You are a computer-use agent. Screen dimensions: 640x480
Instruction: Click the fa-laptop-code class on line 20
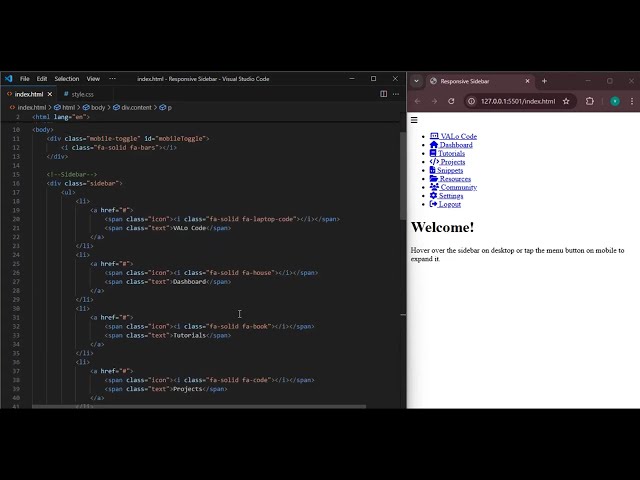(267, 219)
